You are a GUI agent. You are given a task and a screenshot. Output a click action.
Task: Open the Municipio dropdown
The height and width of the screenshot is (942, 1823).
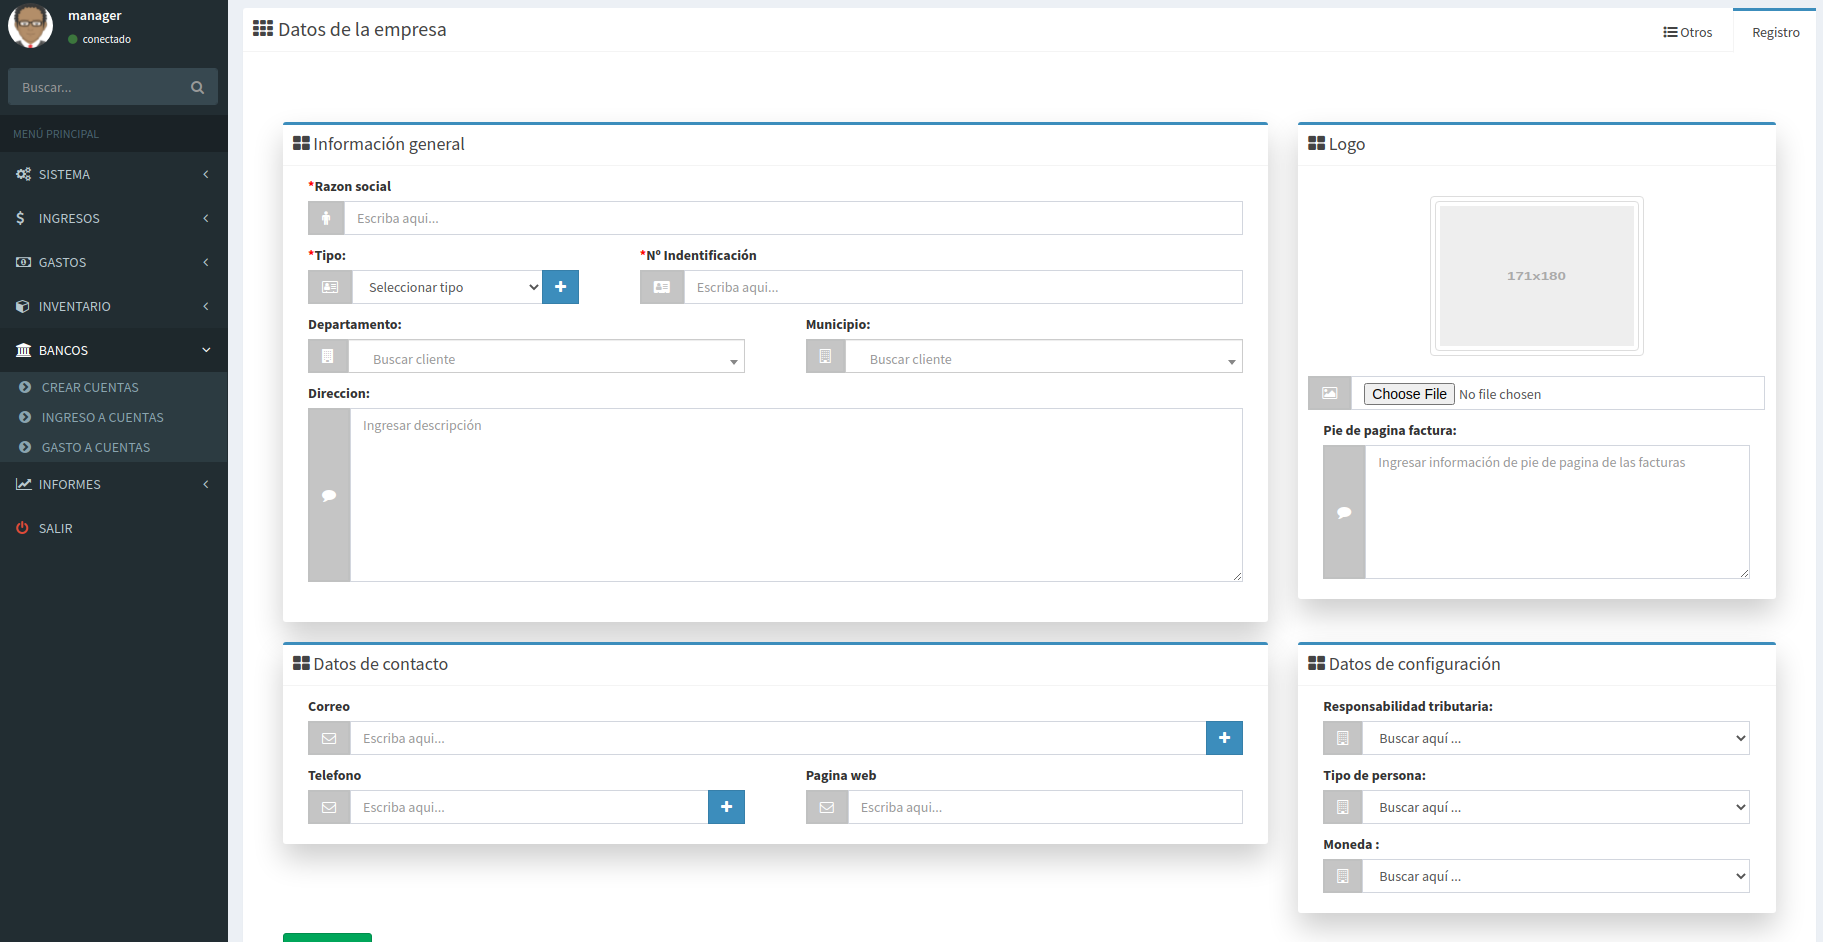(1043, 359)
